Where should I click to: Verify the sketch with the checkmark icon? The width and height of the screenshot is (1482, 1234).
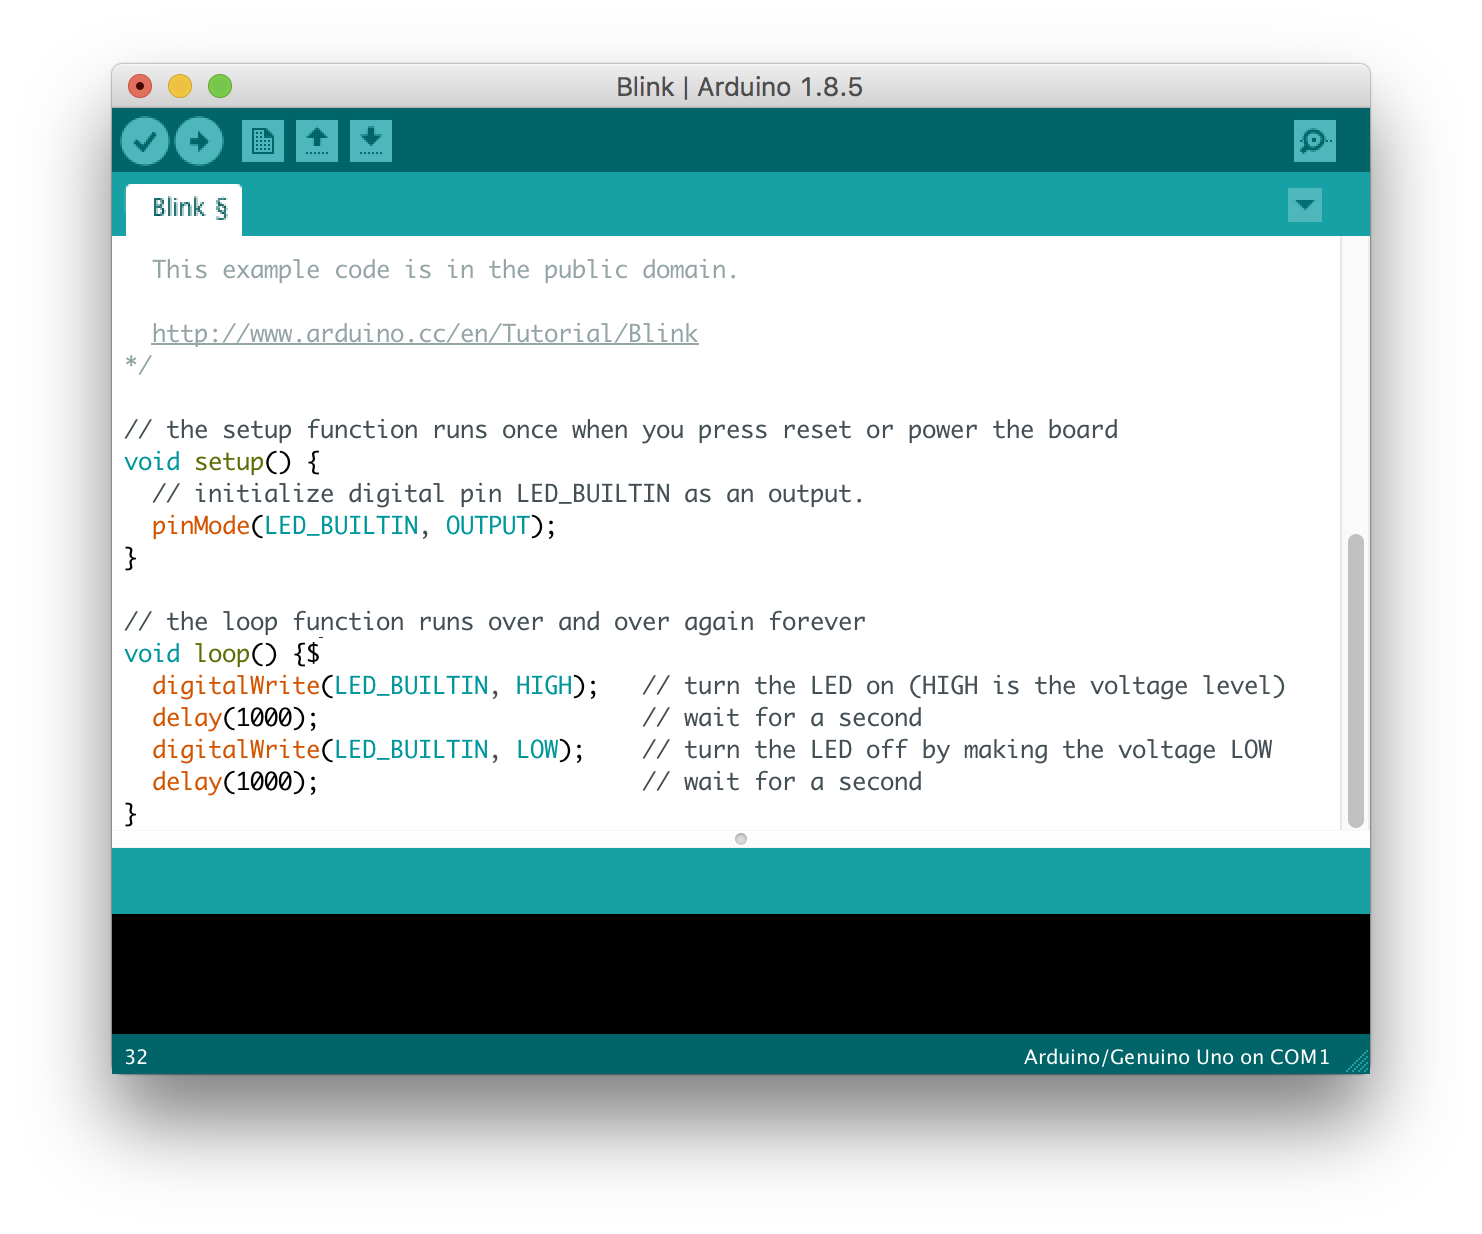pos(144,140)
